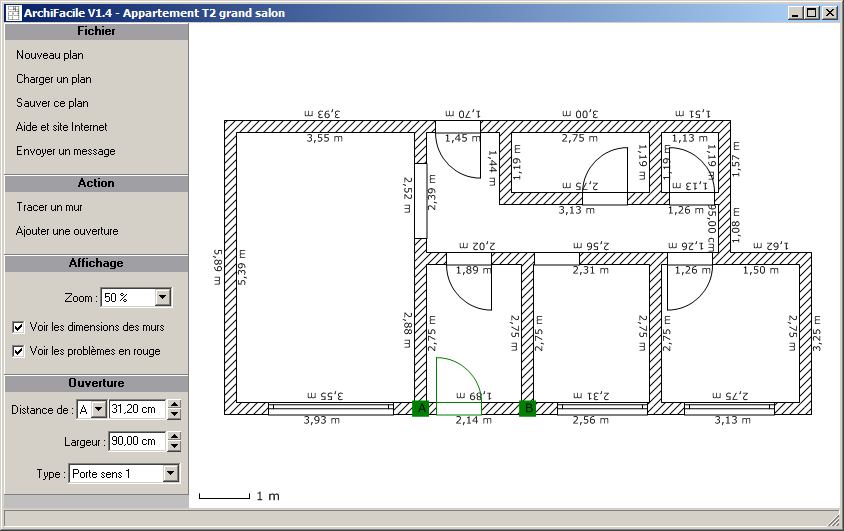Click the distance field showing 31,20 cm

point(137,409)
